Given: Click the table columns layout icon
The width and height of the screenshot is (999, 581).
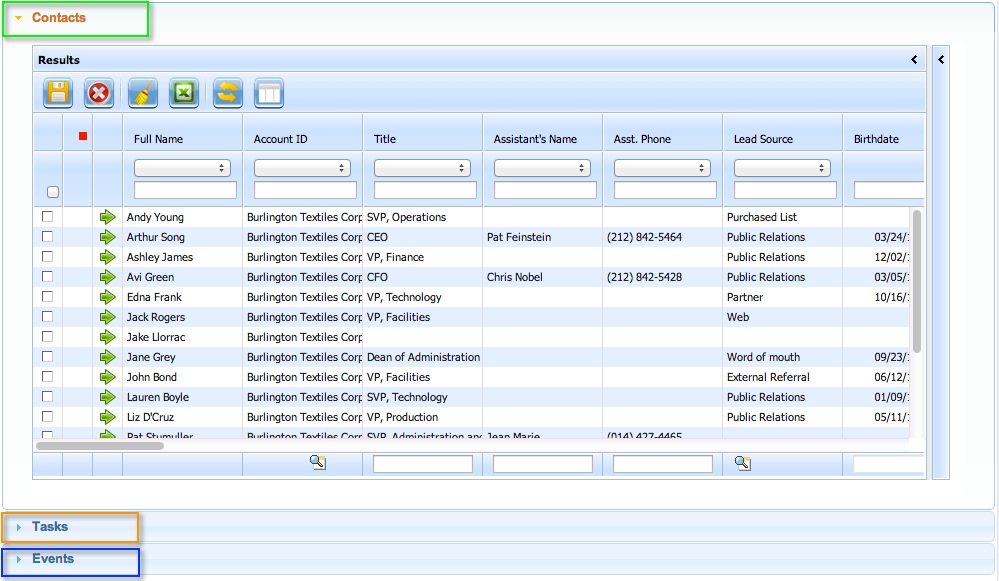Looking at the screenshot, I should tap(269, 93).
